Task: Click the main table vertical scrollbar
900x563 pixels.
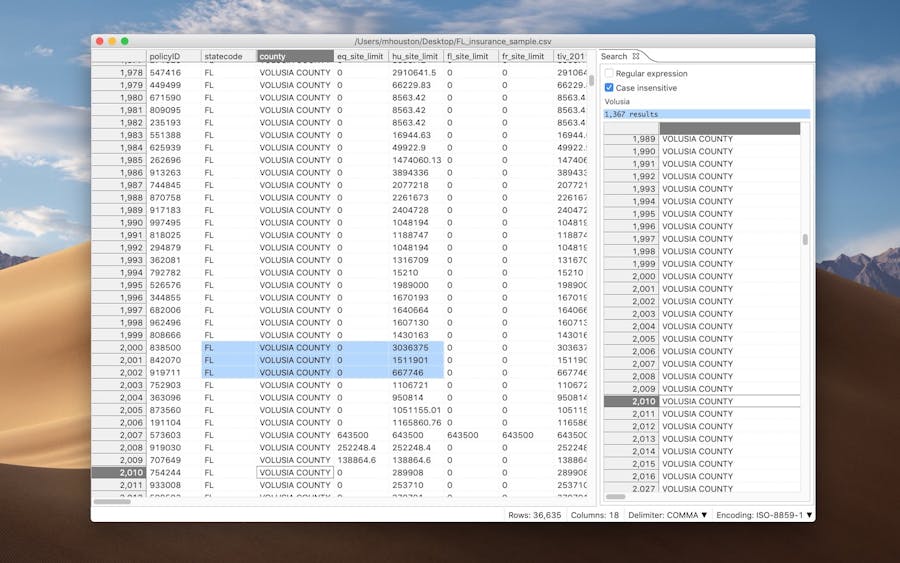Action: coord(592,81)
